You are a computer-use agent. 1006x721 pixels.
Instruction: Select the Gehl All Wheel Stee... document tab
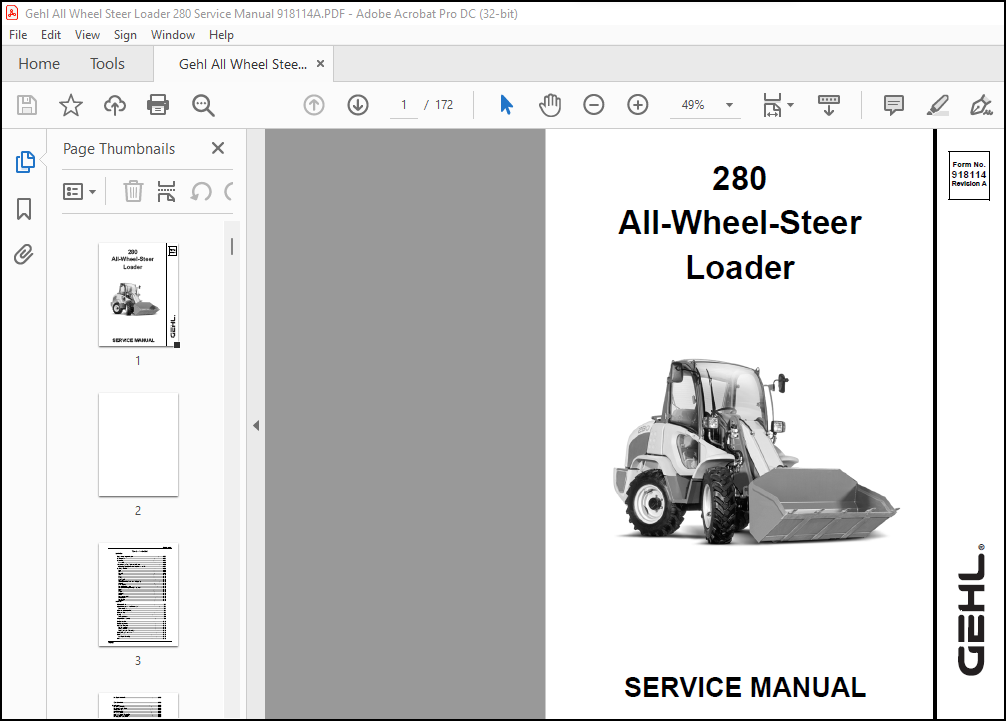pyautogui.click(x=243, y=64)
